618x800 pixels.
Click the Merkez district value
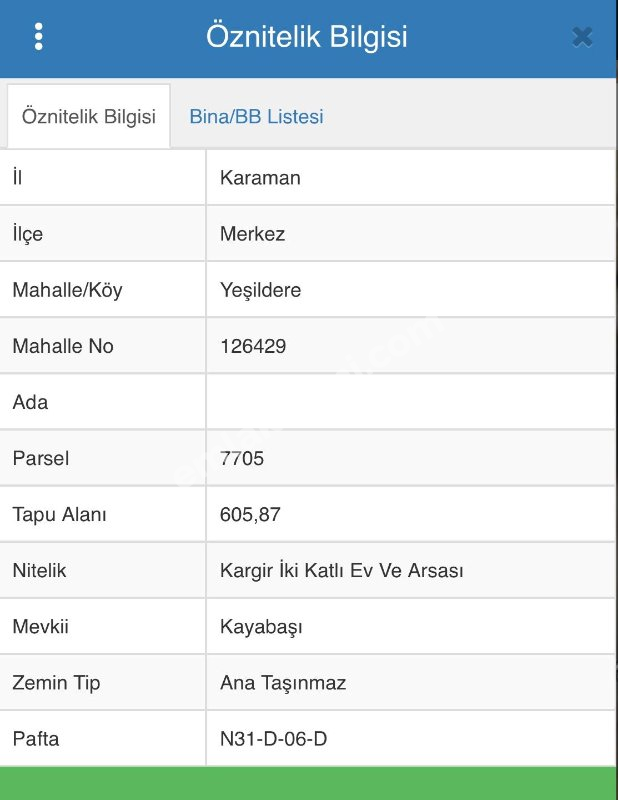point(253,234)
